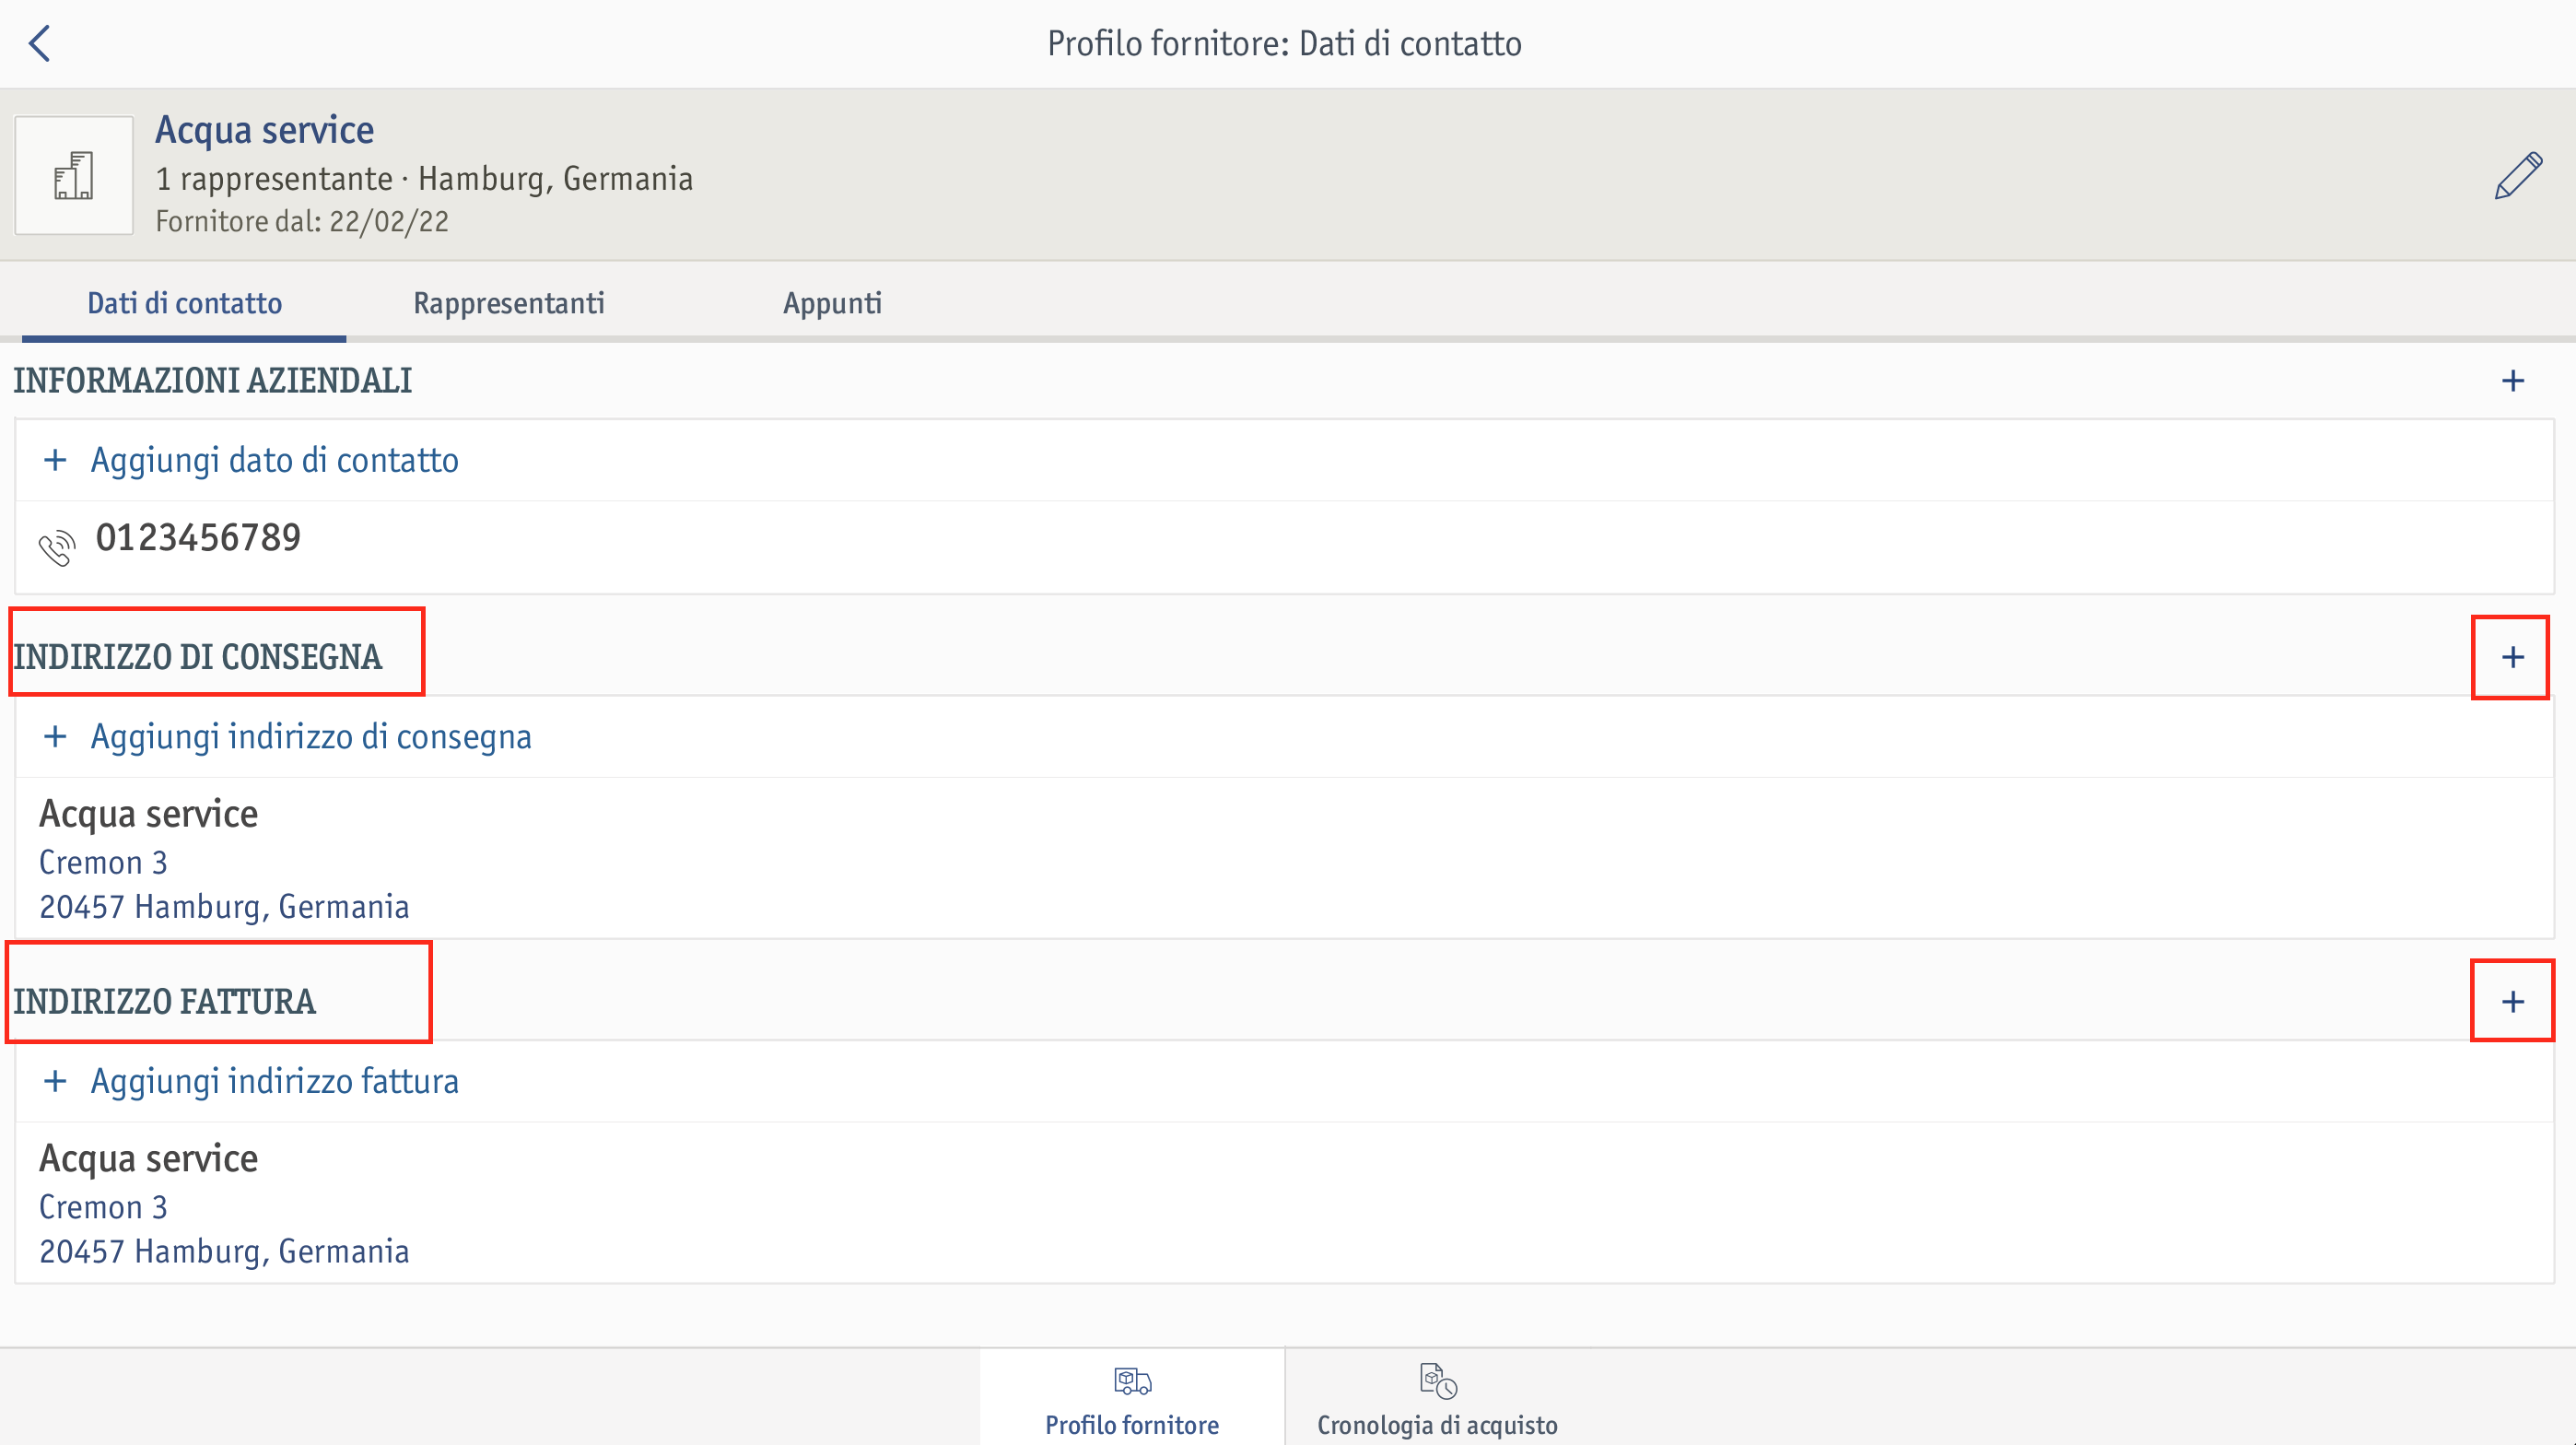Click the plus icon beside Indirizzo fattura

pos(2513,1002)
